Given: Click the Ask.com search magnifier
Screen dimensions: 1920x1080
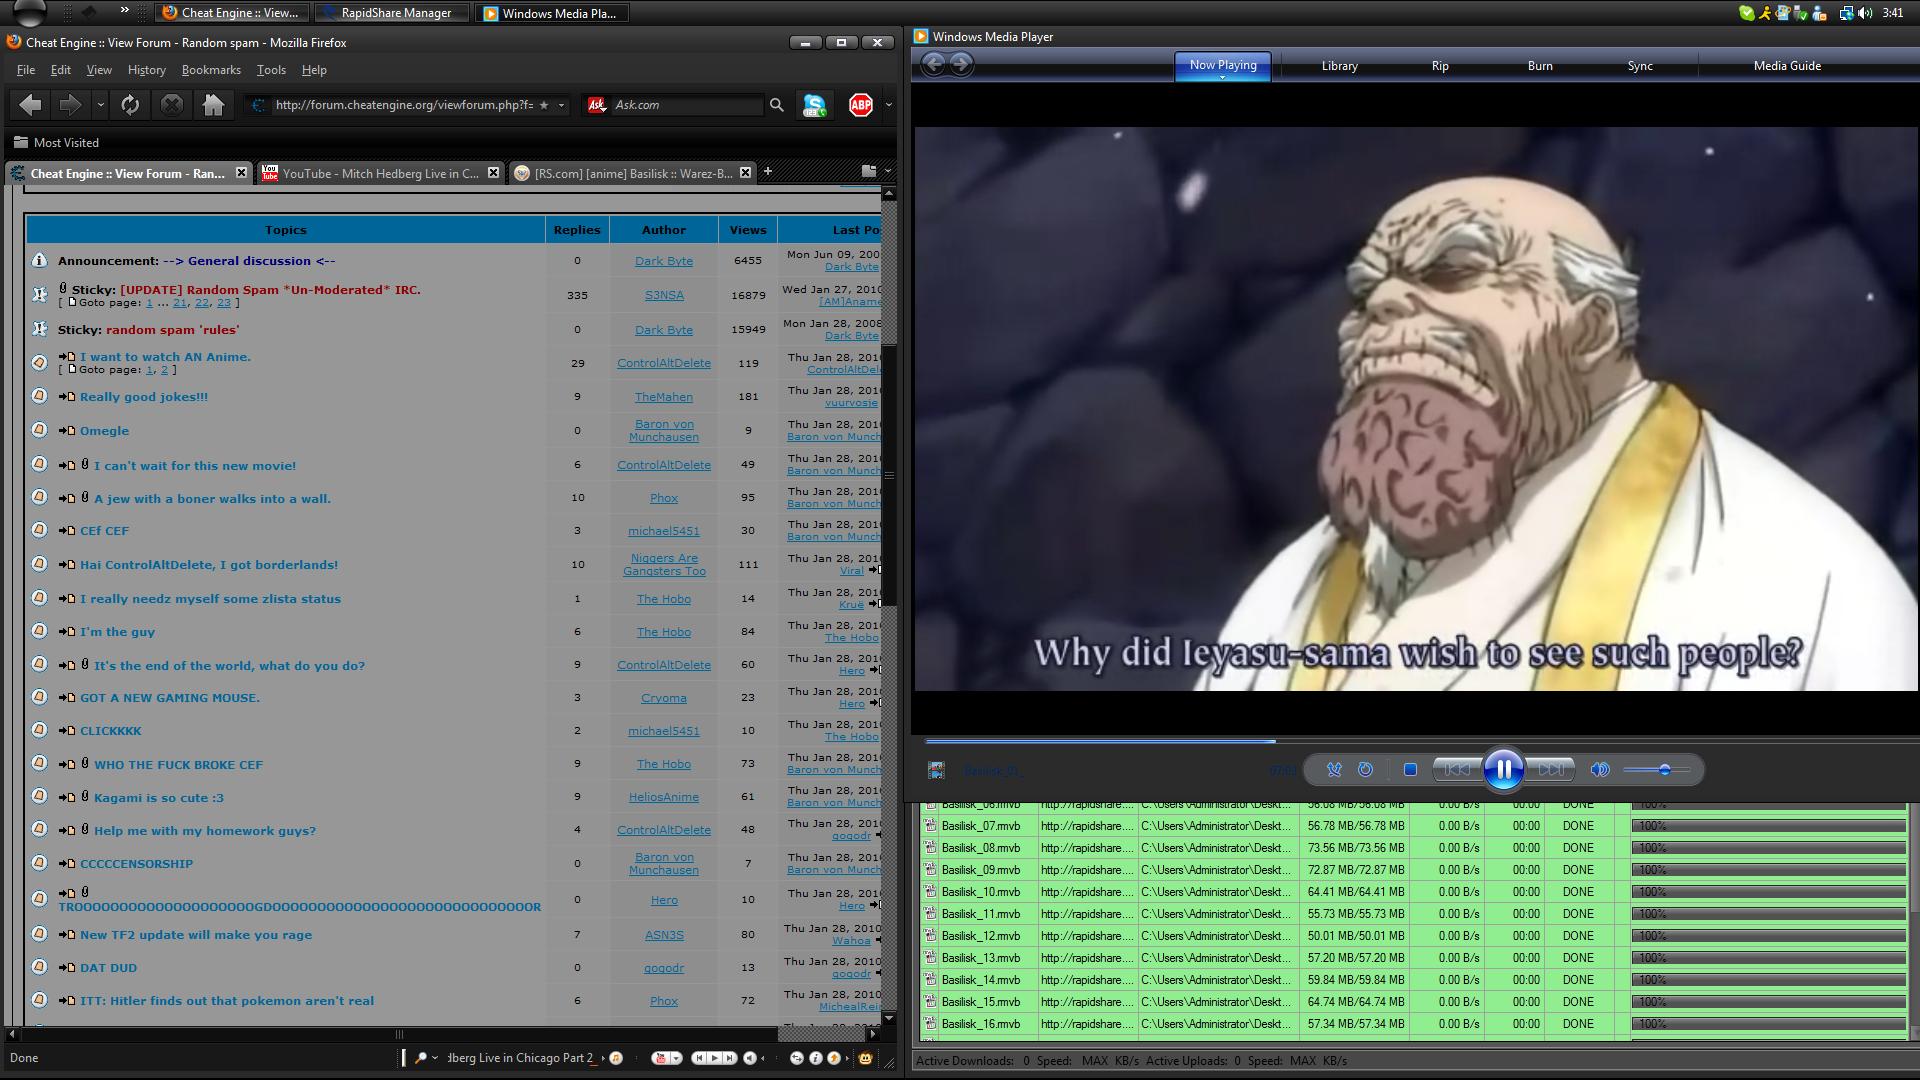Looking at the screenshot, I should pyautogui.click(x=776, y=105).
